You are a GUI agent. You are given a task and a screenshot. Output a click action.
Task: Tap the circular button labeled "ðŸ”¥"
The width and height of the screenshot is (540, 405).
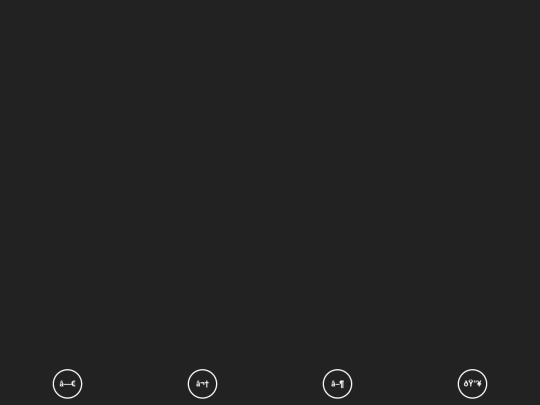[472, 384]
